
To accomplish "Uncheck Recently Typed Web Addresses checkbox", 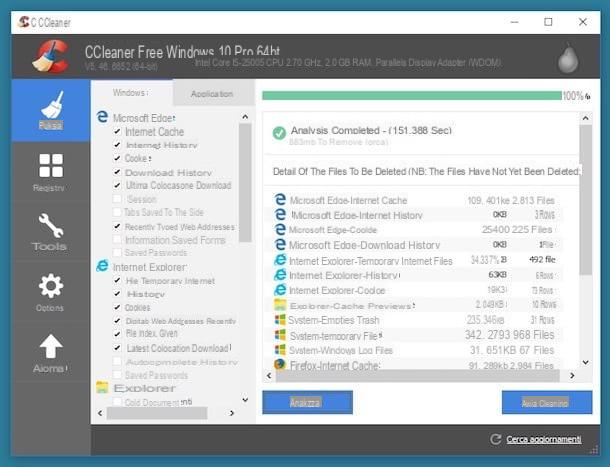I will point(117,226).
